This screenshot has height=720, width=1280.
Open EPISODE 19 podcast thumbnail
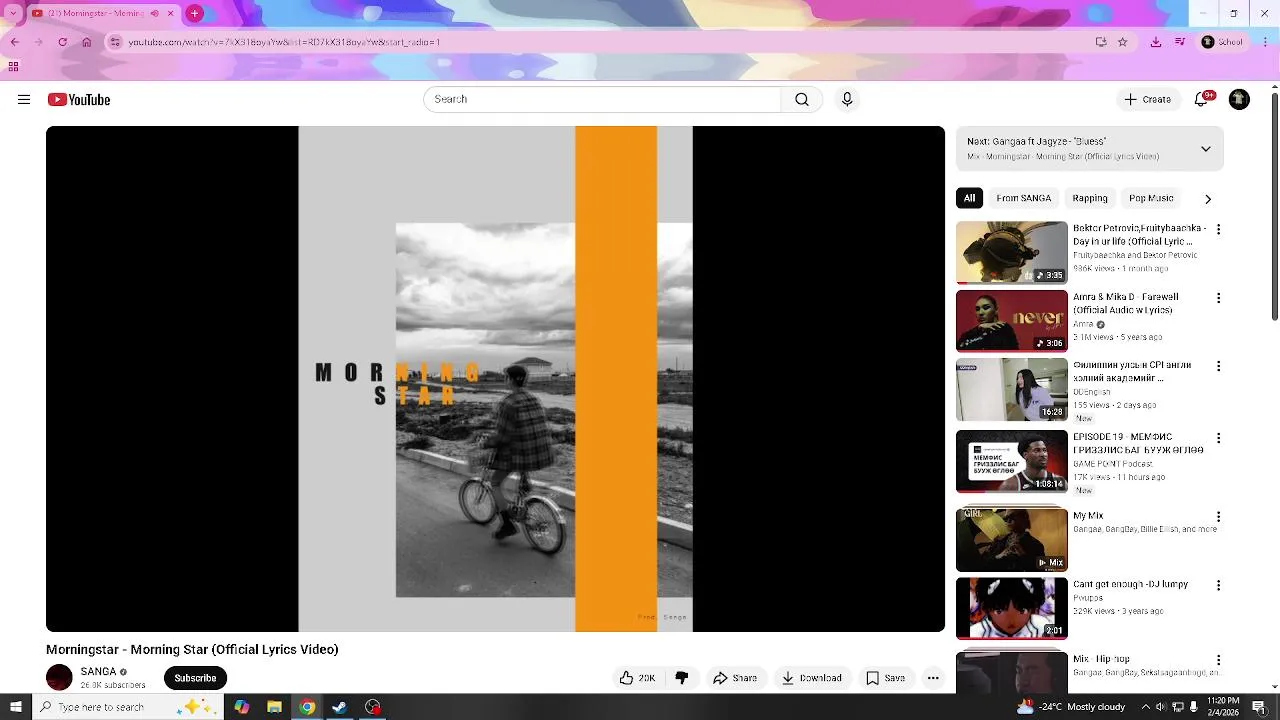(x=1011, y=461)
